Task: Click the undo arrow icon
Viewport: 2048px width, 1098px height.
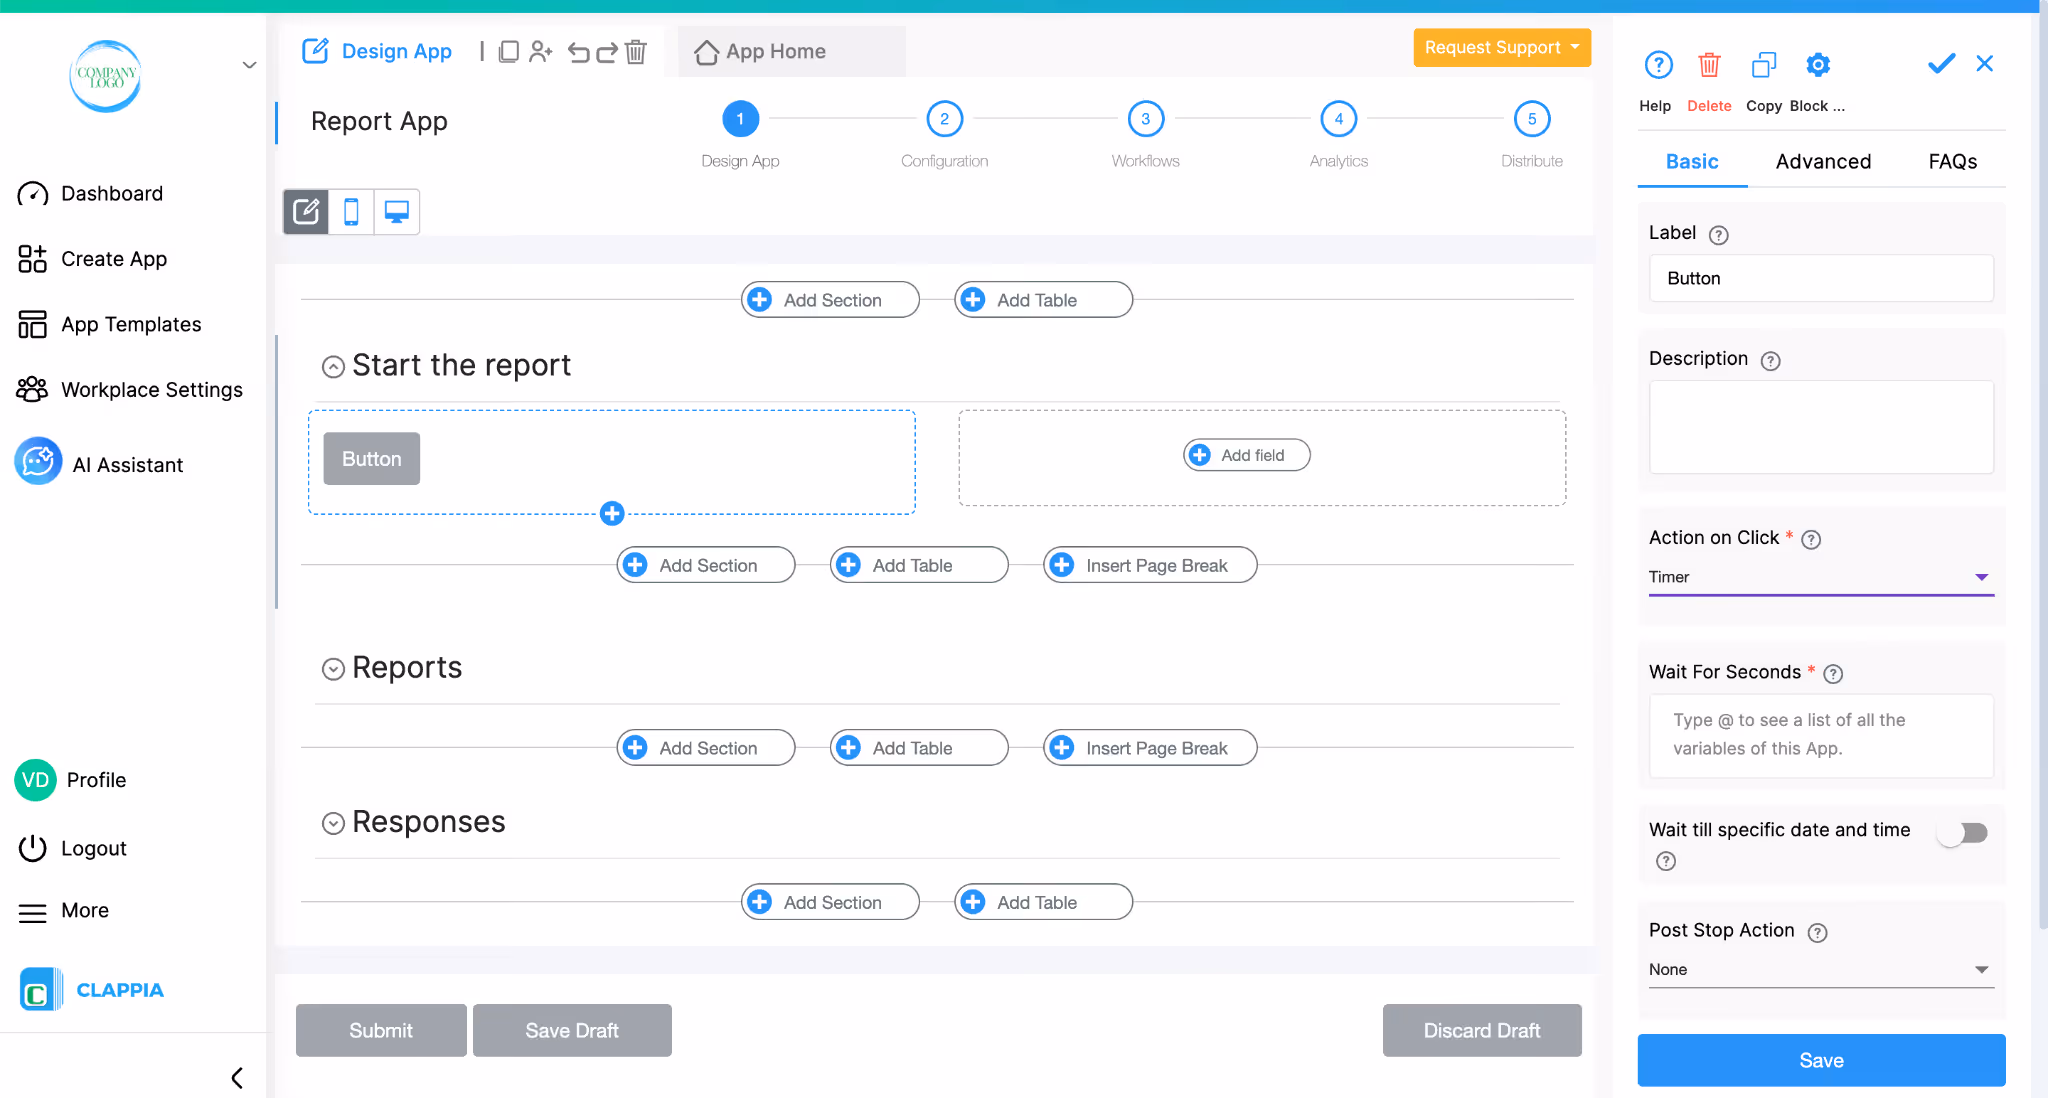Action: point(578,51)
